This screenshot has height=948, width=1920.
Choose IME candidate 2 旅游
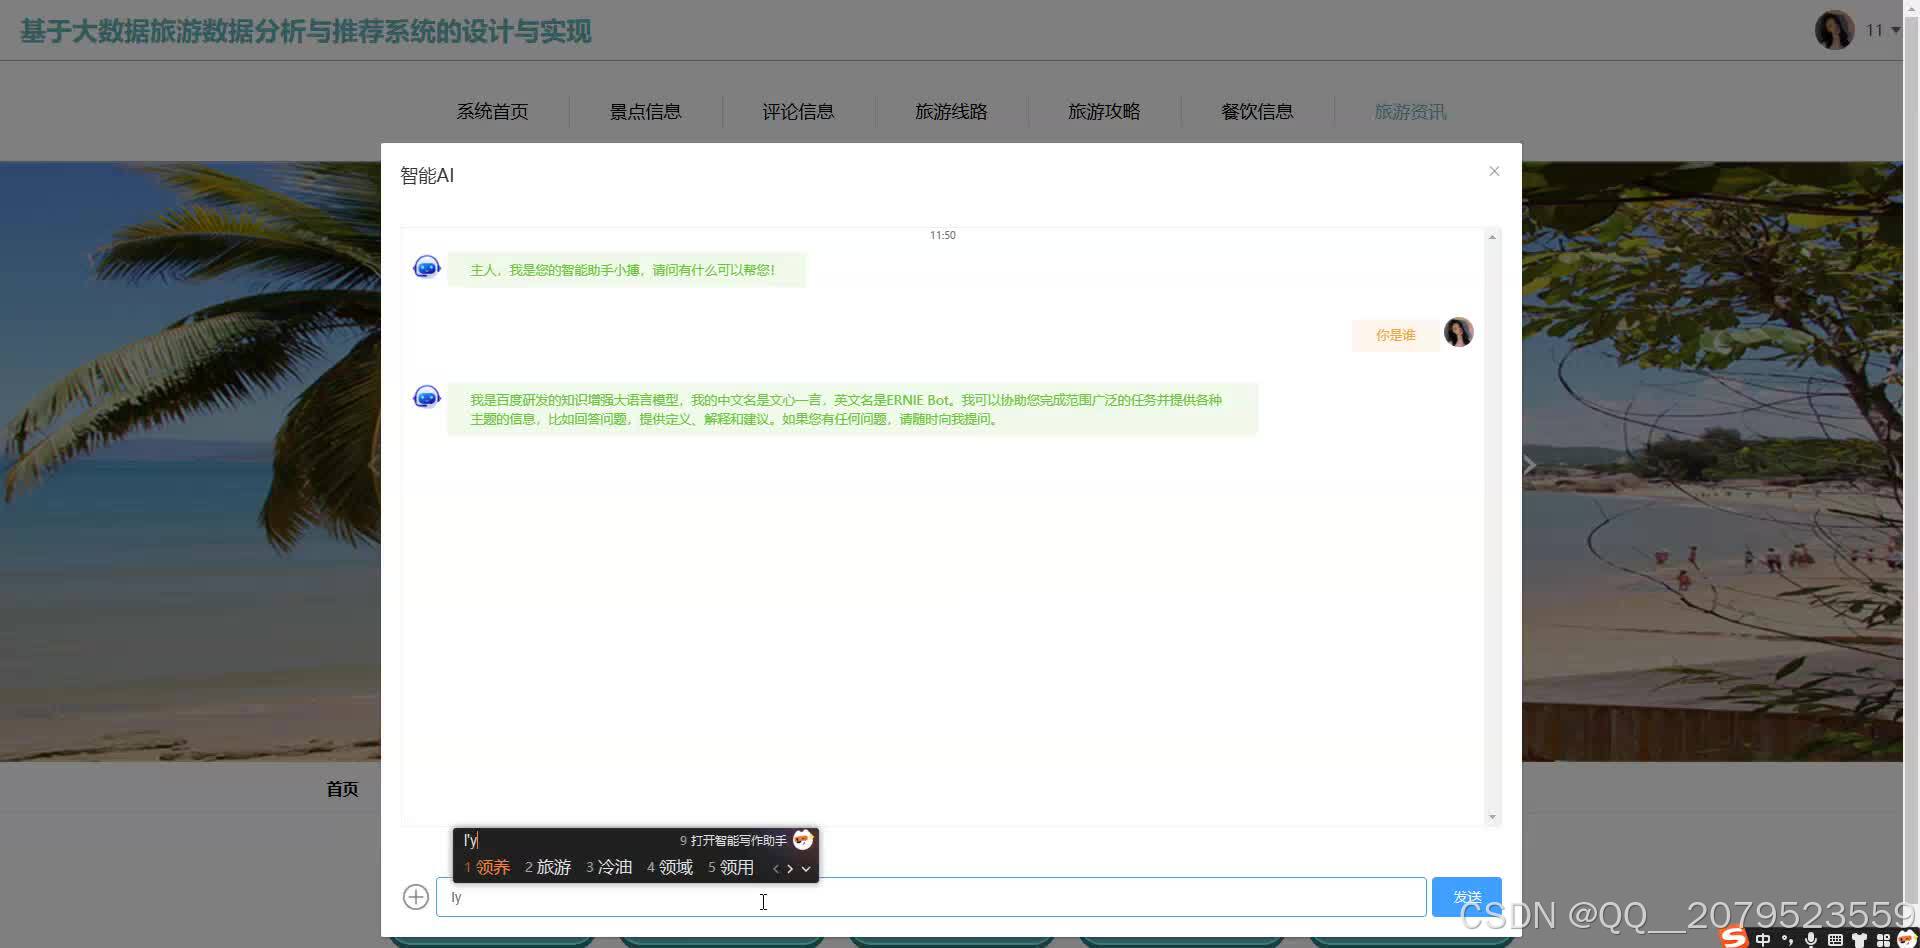coord(548,867)
